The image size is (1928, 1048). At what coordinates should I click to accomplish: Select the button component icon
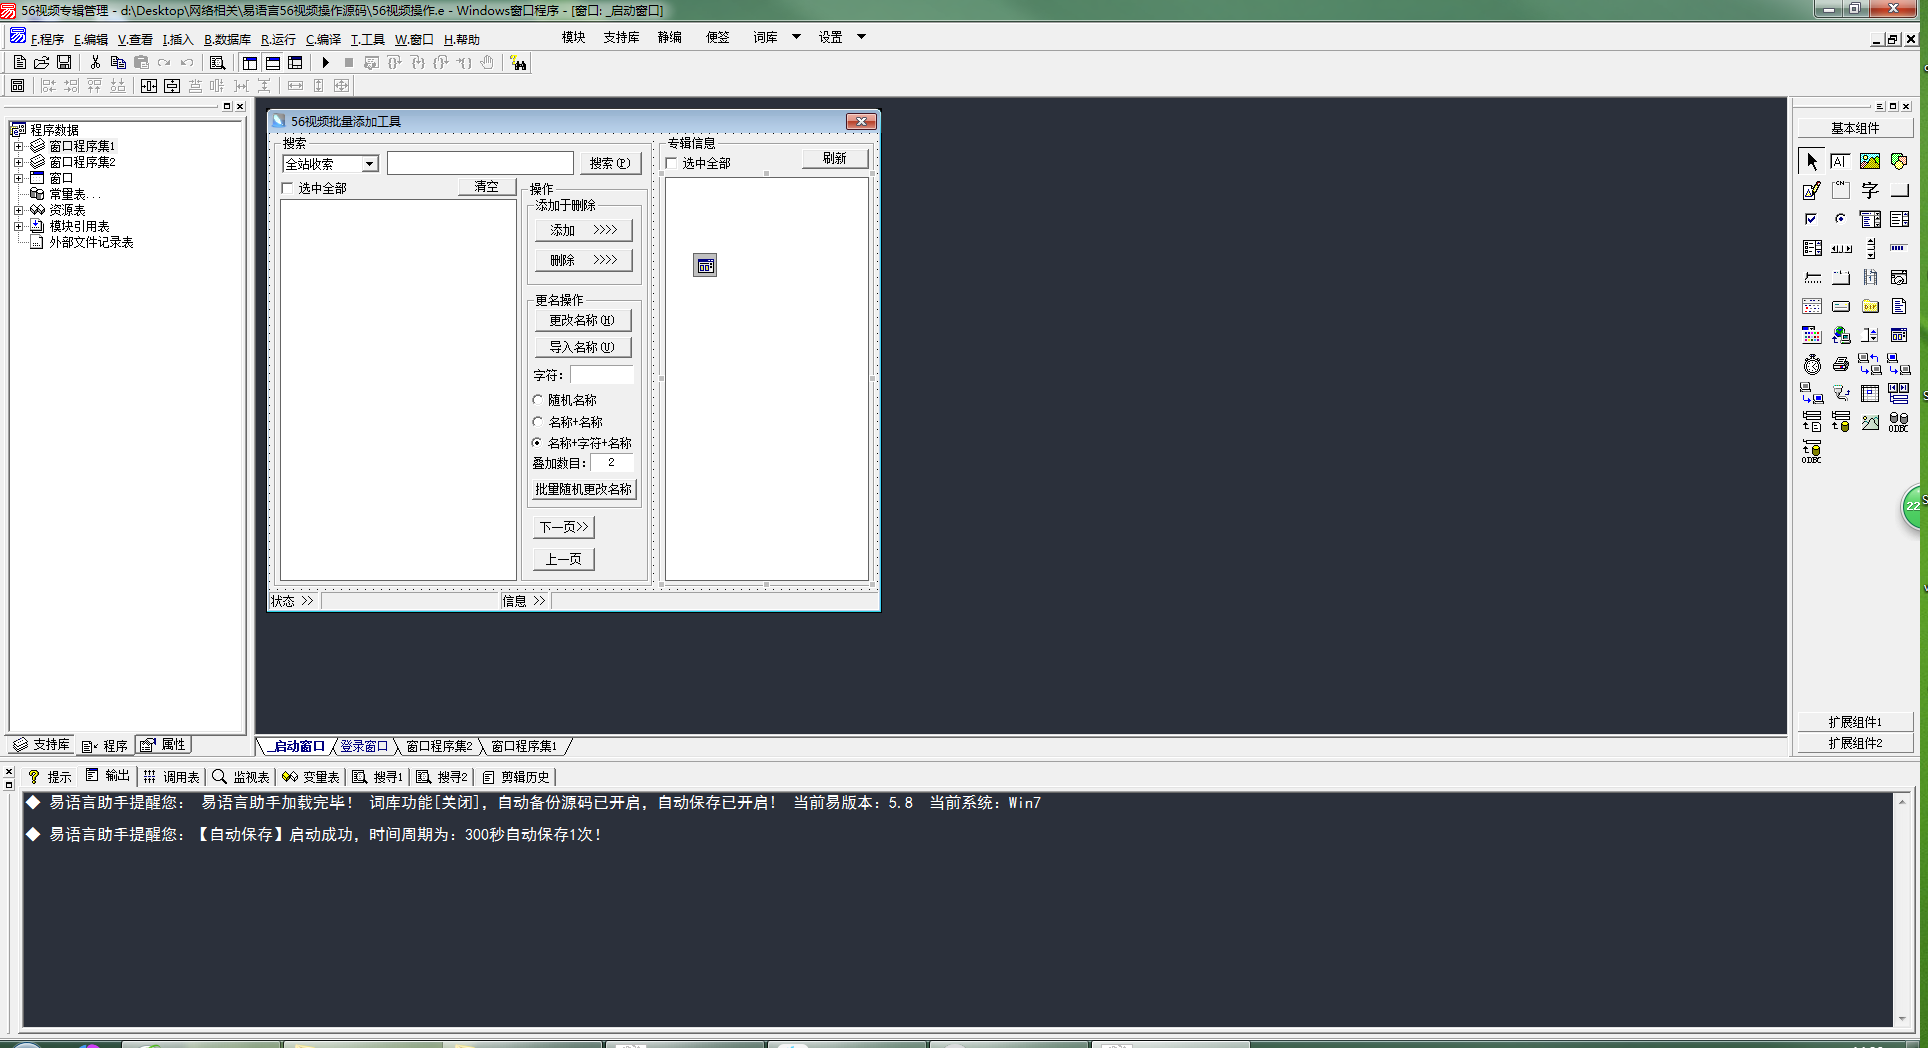point(1899,190)
